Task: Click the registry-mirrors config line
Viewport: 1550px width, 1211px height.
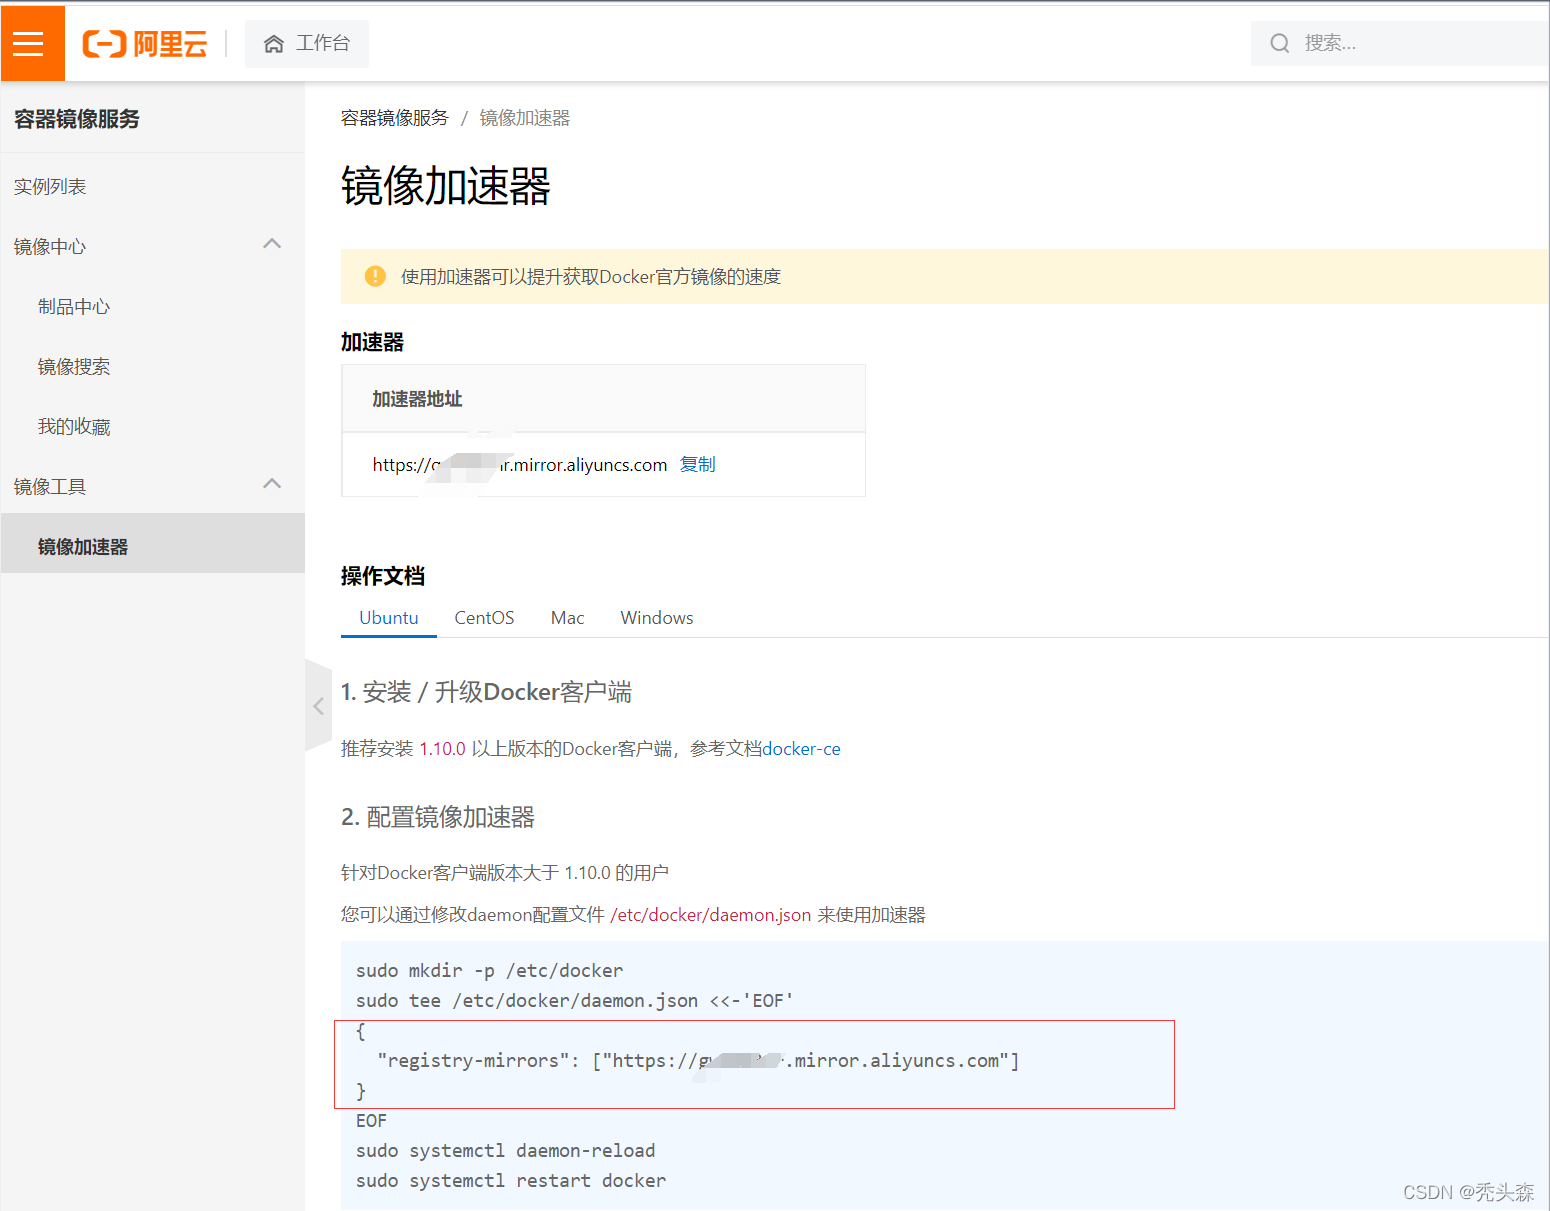Action: [698, 1061]
